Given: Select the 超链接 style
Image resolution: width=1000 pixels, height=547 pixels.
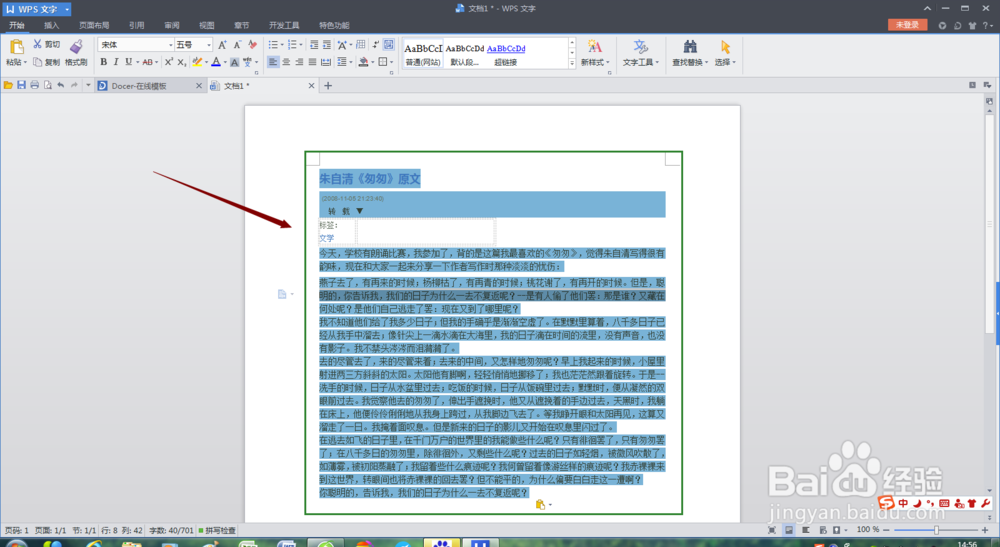Looking at the screenshot, I should pyautogui.click(x=506, y=54).
